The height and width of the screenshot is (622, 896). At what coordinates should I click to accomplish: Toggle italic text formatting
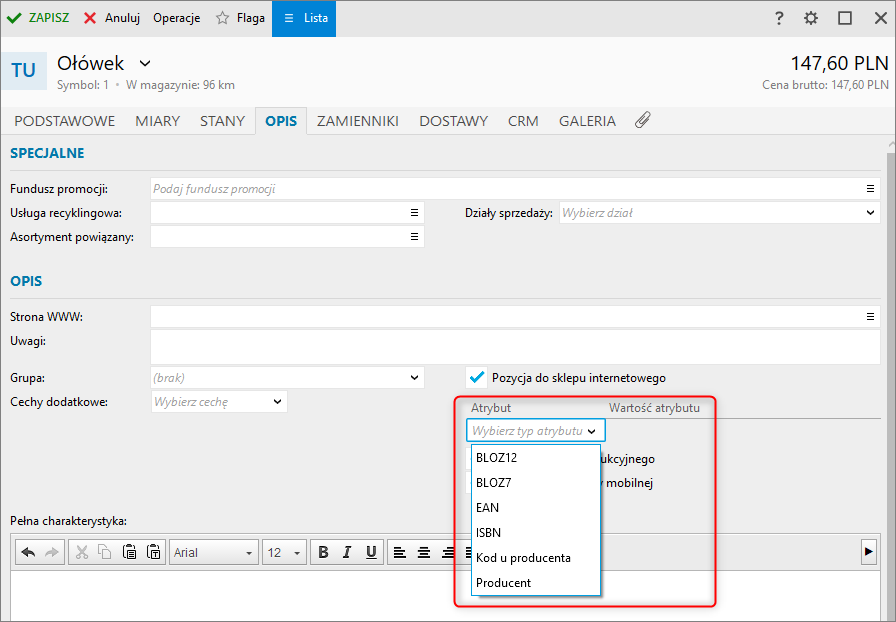(347, 552)
